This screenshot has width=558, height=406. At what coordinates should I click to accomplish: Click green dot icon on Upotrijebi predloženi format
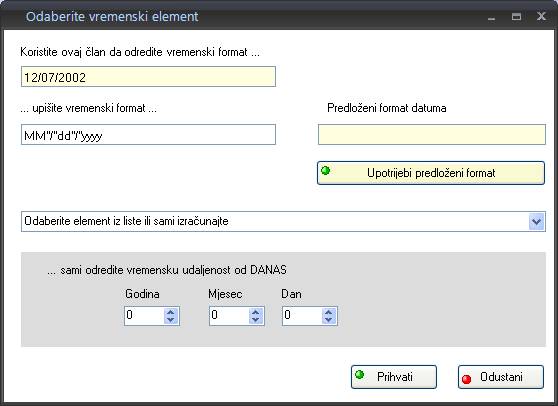point(326,170)
